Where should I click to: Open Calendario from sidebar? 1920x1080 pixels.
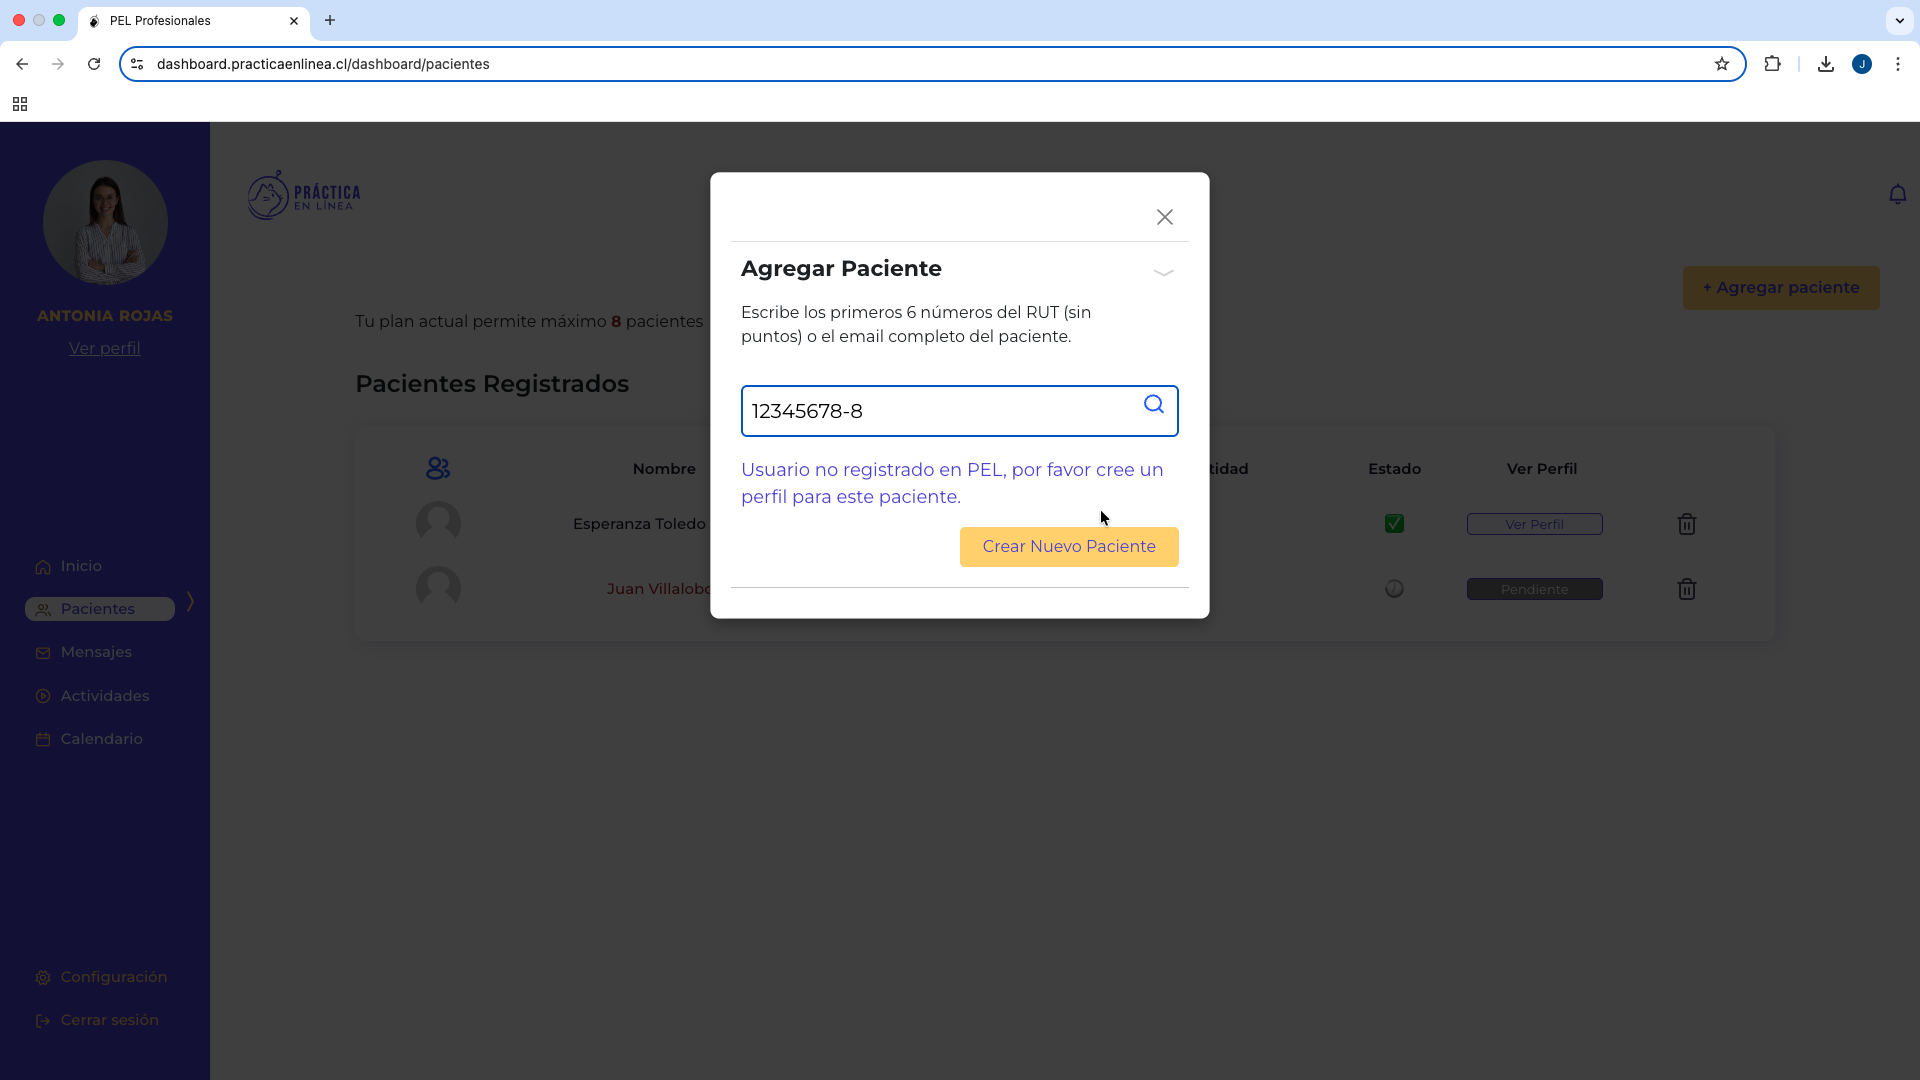101,739
